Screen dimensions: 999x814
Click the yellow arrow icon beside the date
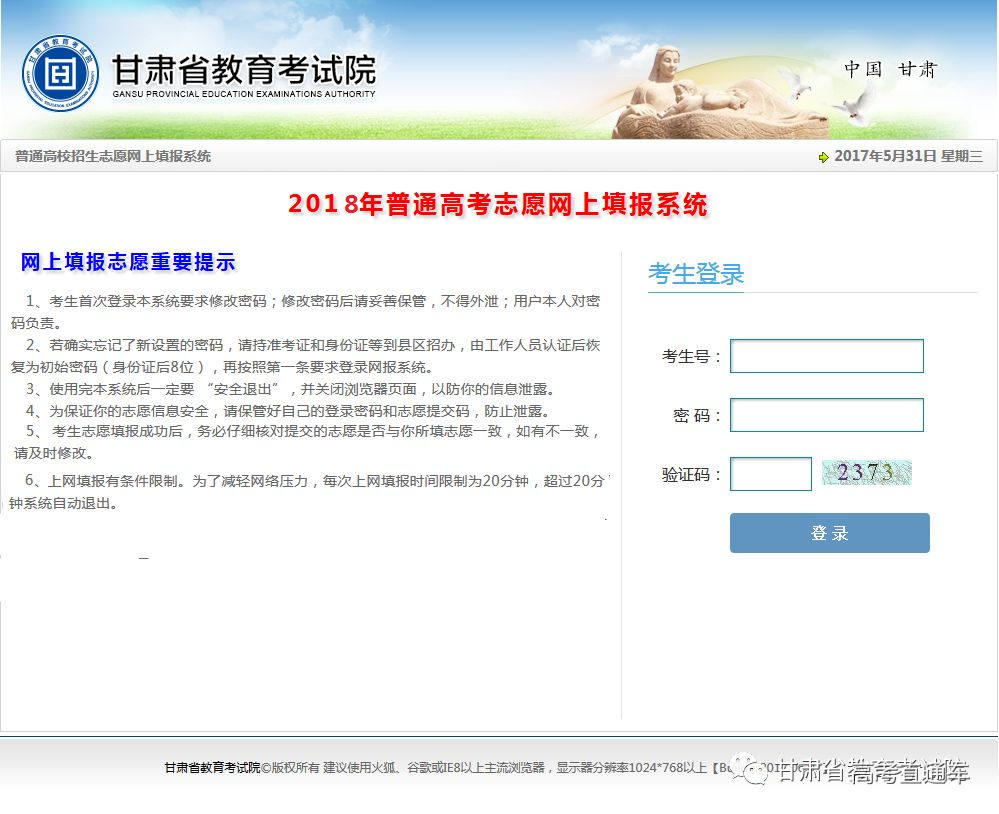pos(823,157)
